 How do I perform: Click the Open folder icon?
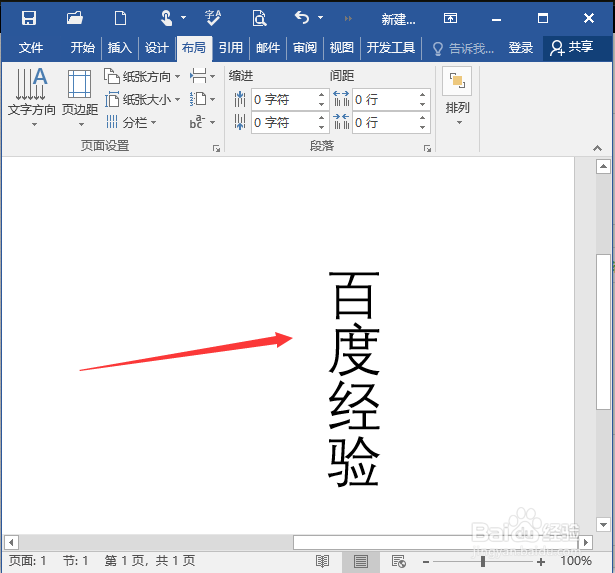[75, 18]
